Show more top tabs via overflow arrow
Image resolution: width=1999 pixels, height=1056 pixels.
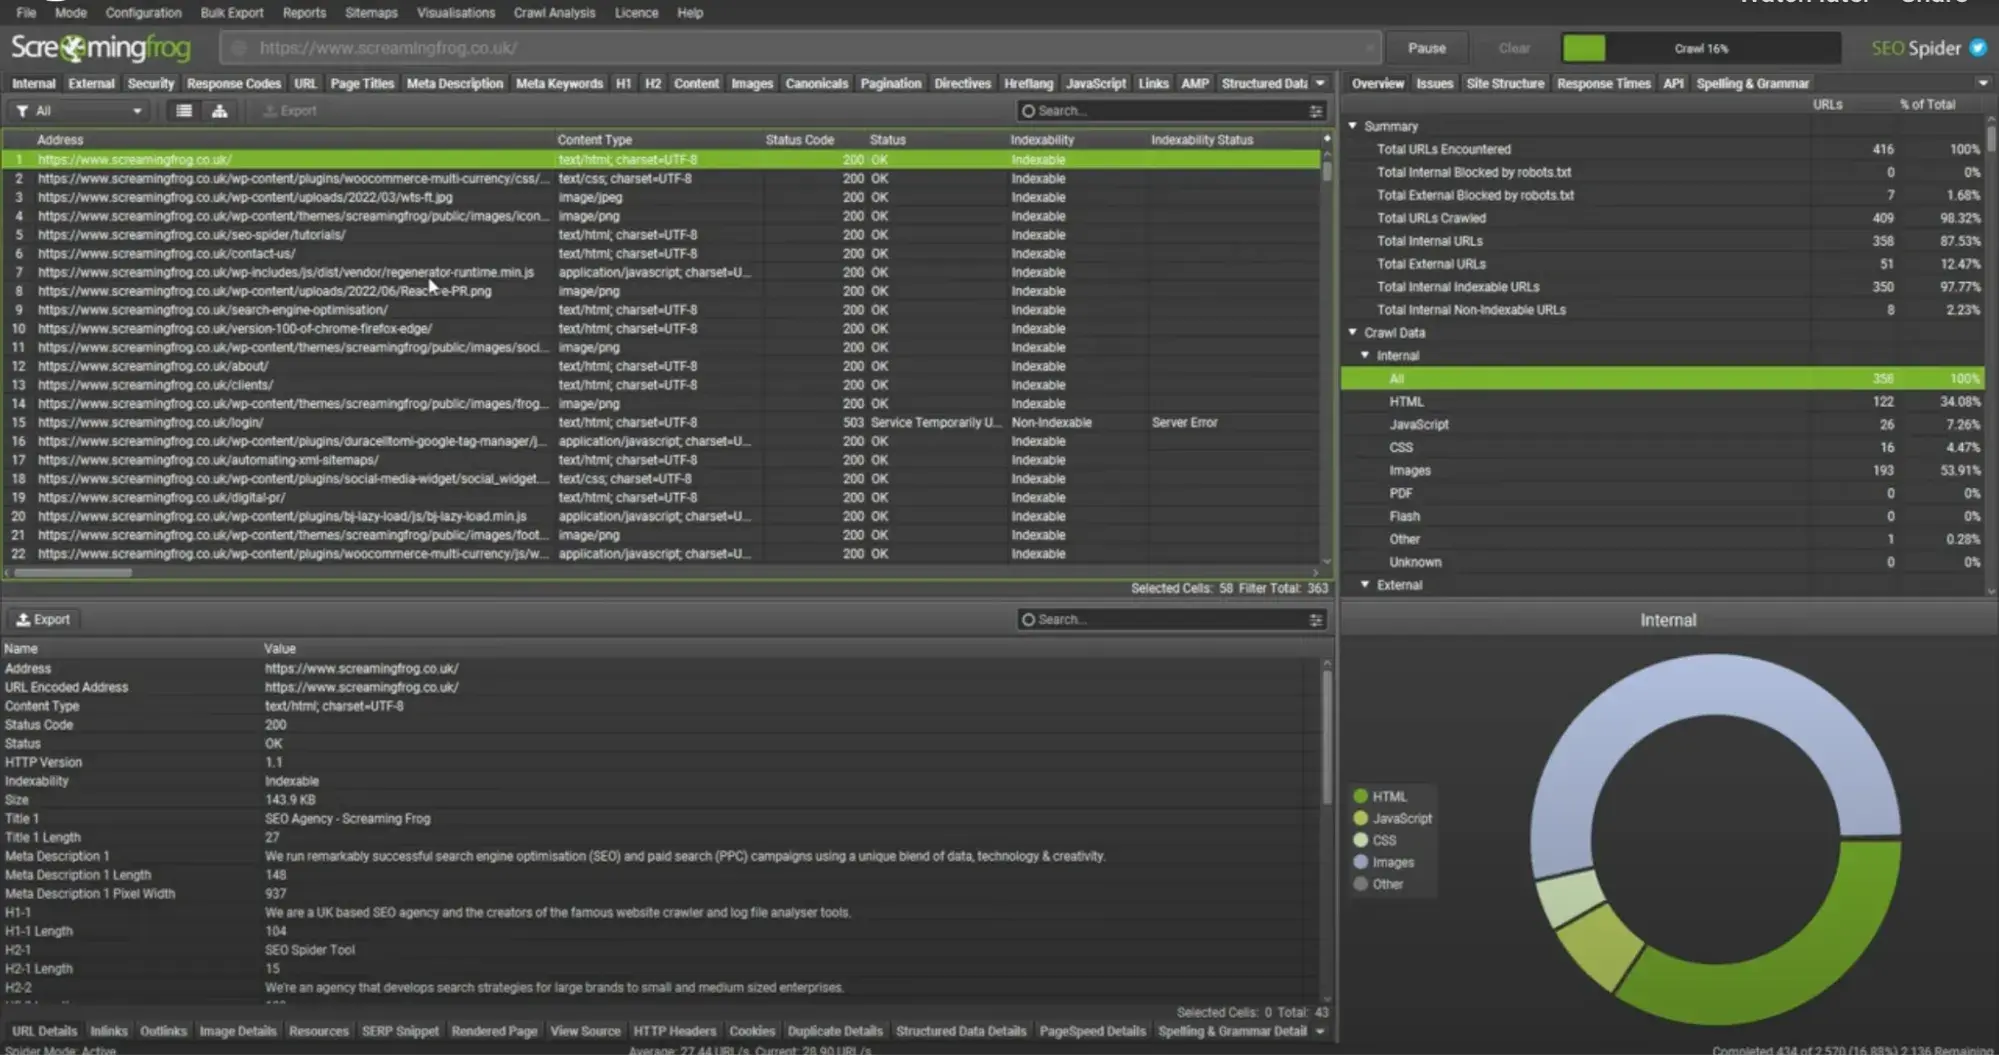[x=1320, y=84]
